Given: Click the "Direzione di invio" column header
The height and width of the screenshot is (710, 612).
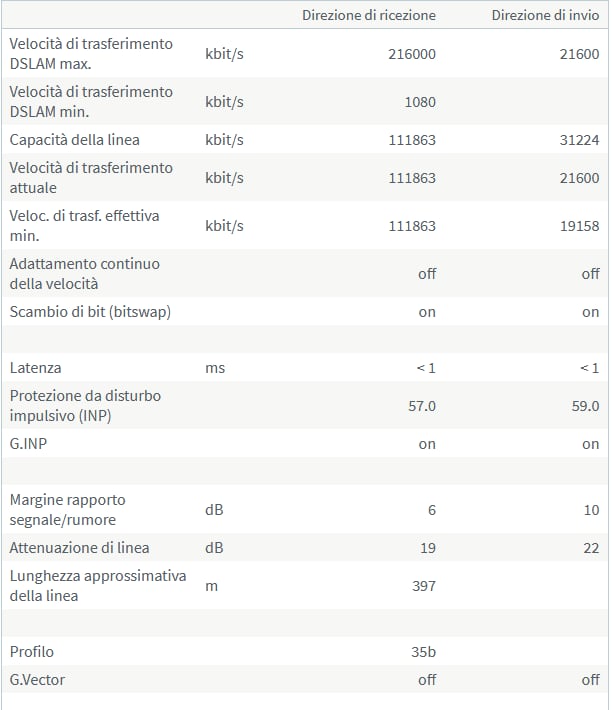Looking at the screenshot, I should coord(545,15).
